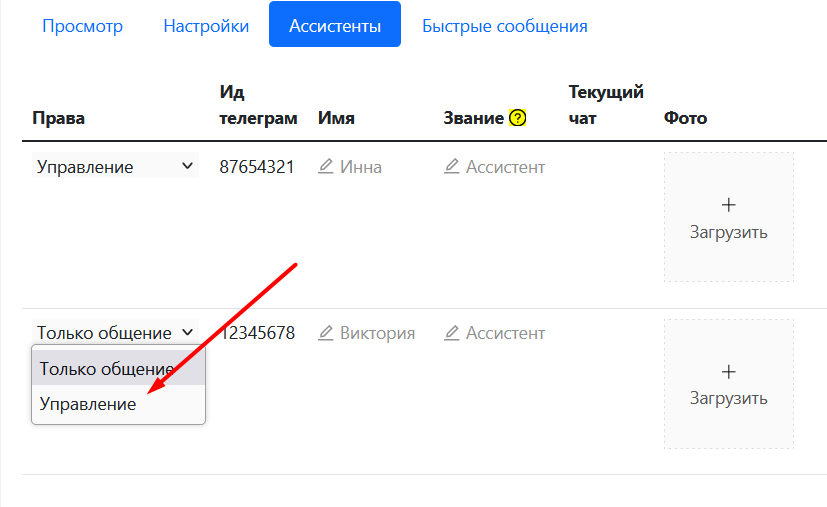Open the rights dropdown for Виктория
Image resolution: width=827 pixels, height=507 pixels.
[x=115, y=332]
